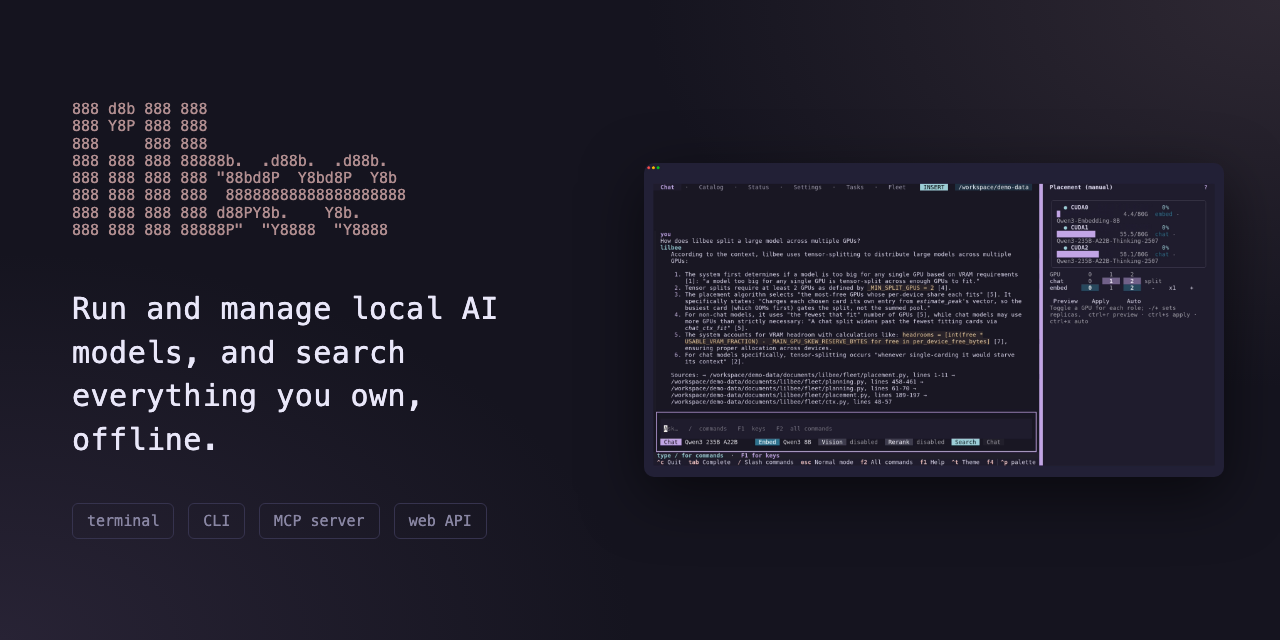
Task: Focus the chat command input field
Action: pyautogui.click(x=846, y=428)
